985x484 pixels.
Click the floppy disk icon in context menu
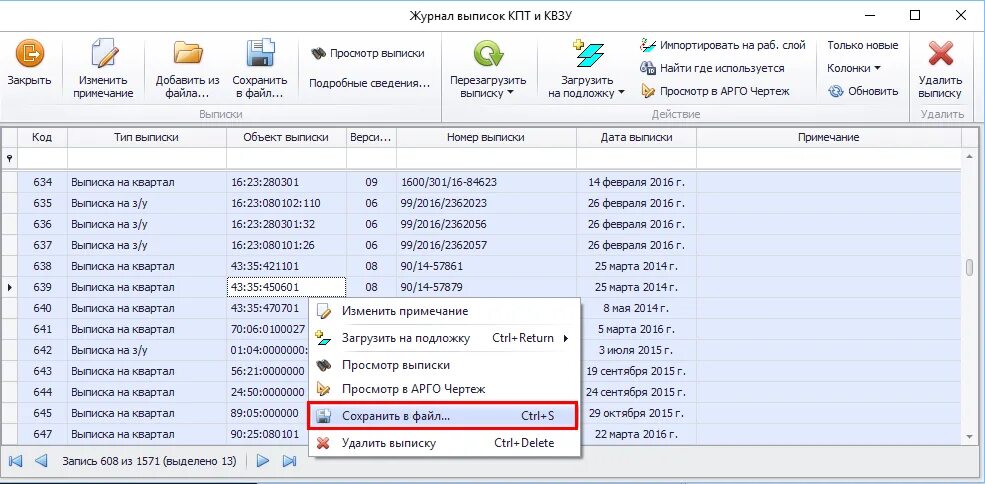point(324,416)
